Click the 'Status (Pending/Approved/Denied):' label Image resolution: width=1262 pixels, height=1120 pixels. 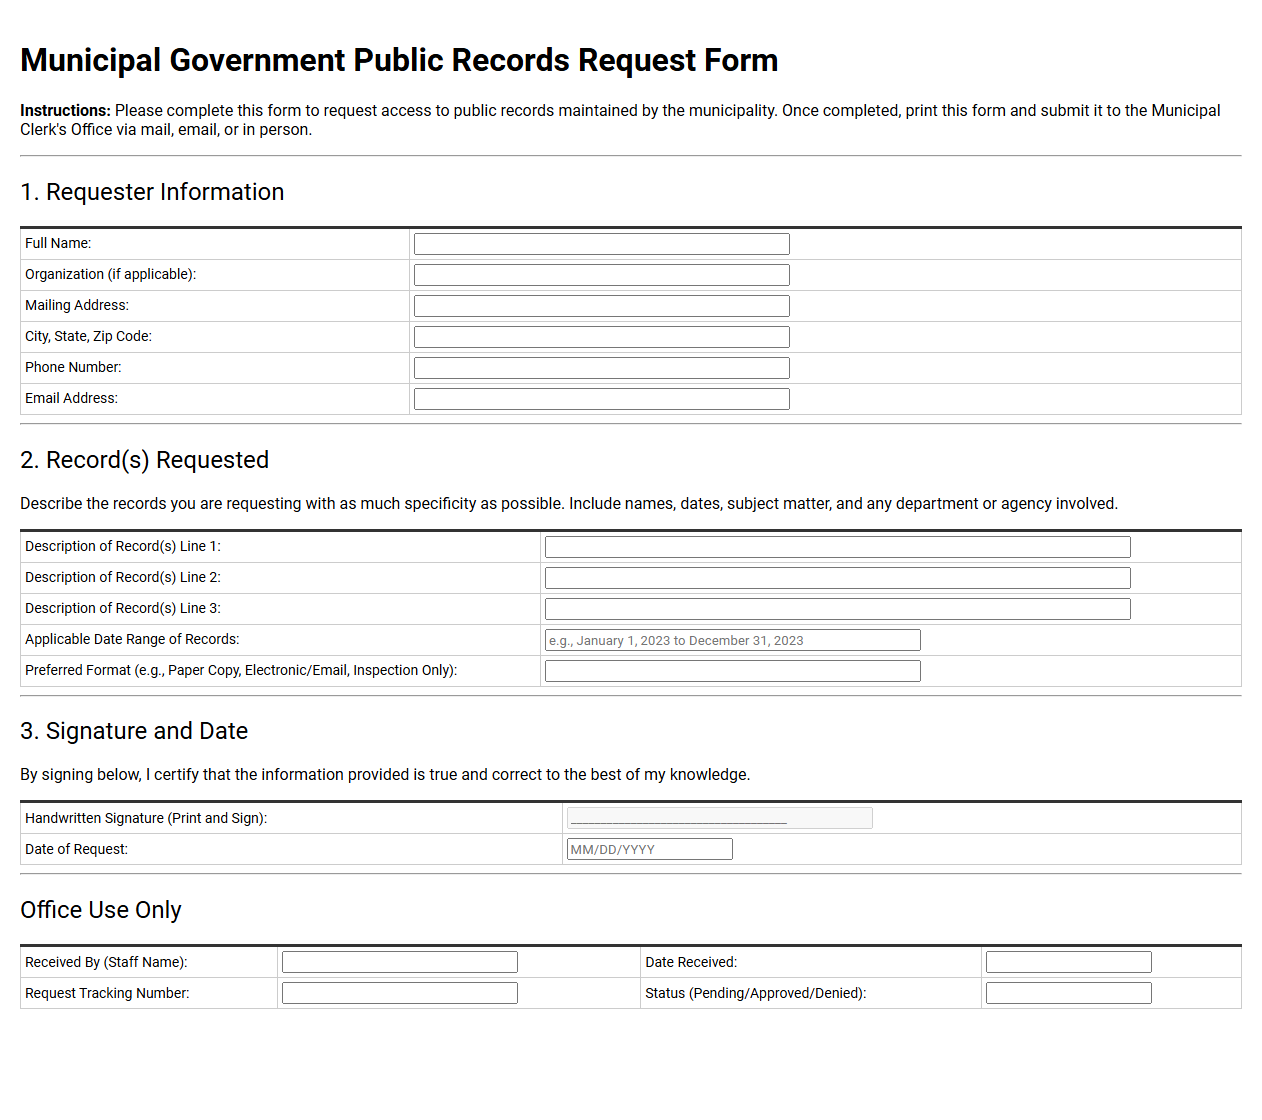(756, 993)
